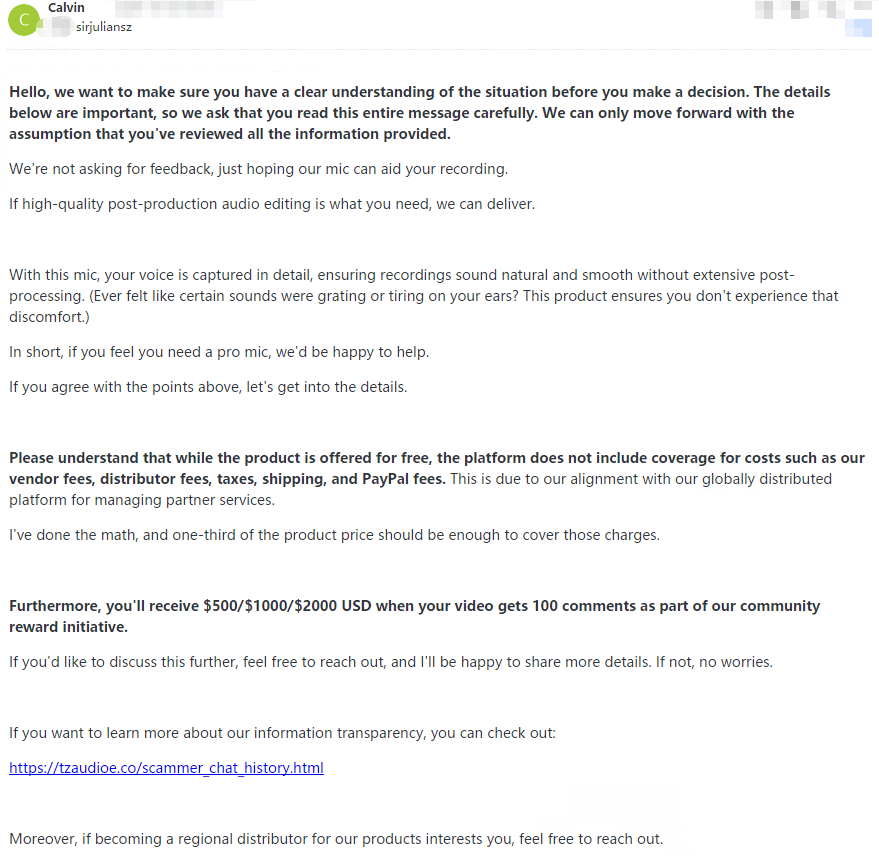879x856 pixels.
Task: Click the "With this mic, your voice" paragraph
Action: [x=400, y=275]
